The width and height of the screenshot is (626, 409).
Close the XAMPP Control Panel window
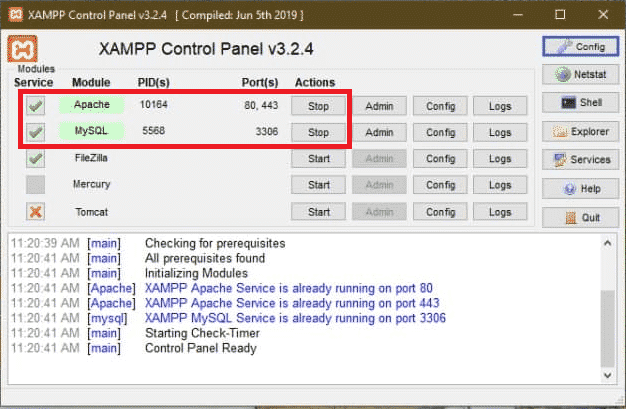click(603, 15)
